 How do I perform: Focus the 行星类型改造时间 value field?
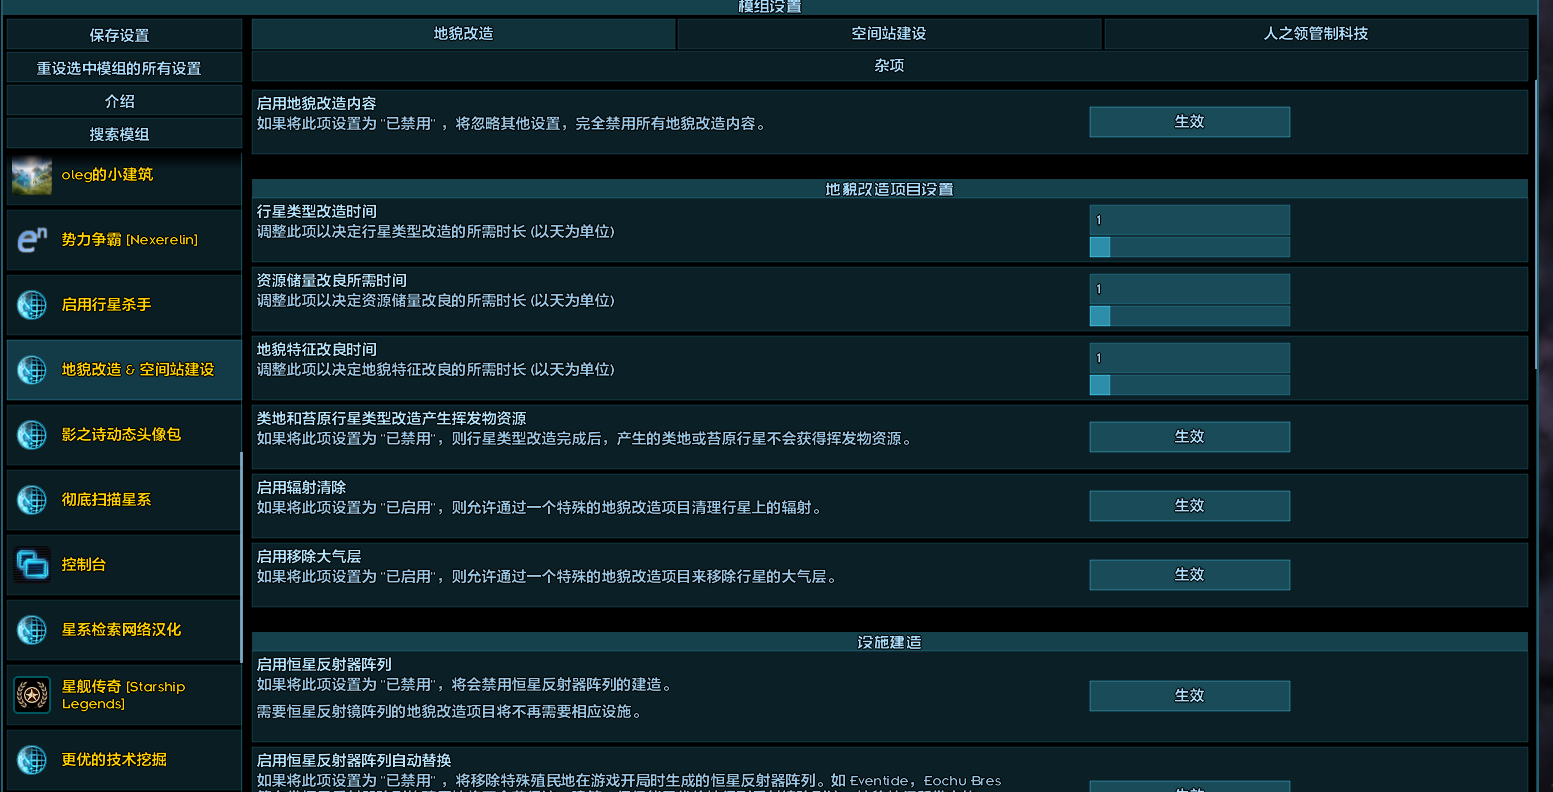1189,220
